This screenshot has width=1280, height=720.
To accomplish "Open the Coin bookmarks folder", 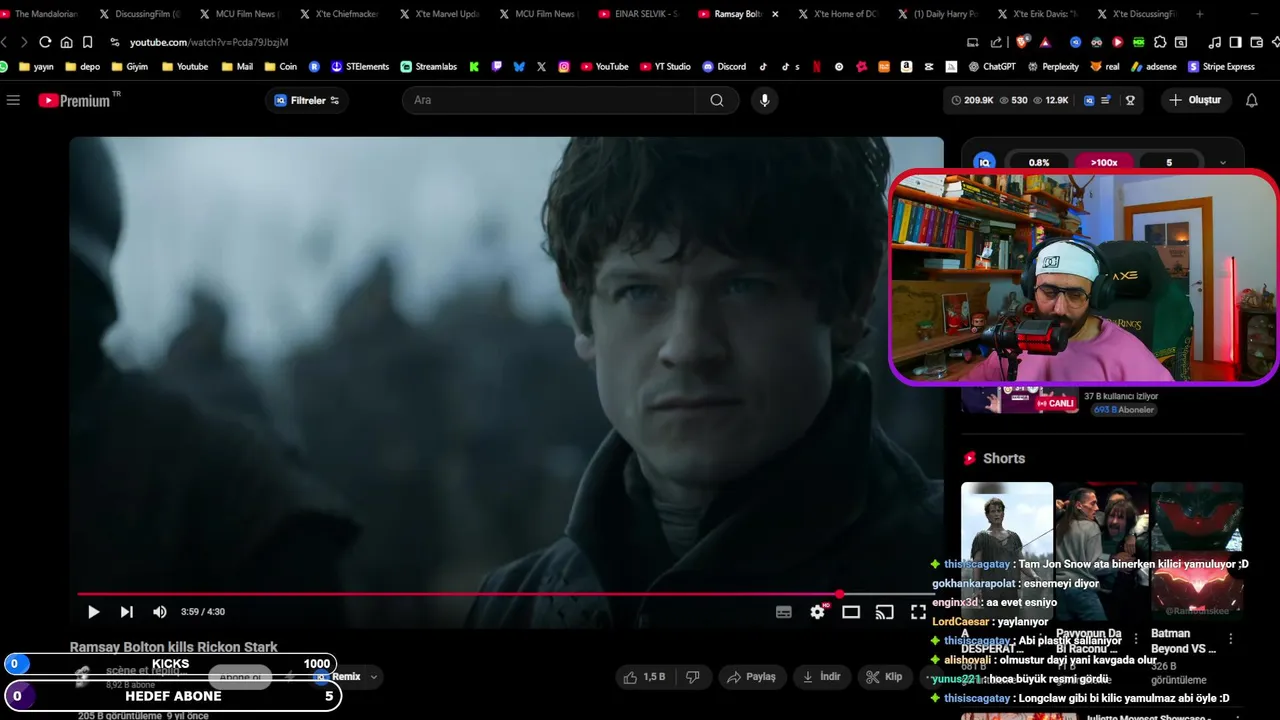I will tap(280, 67).
